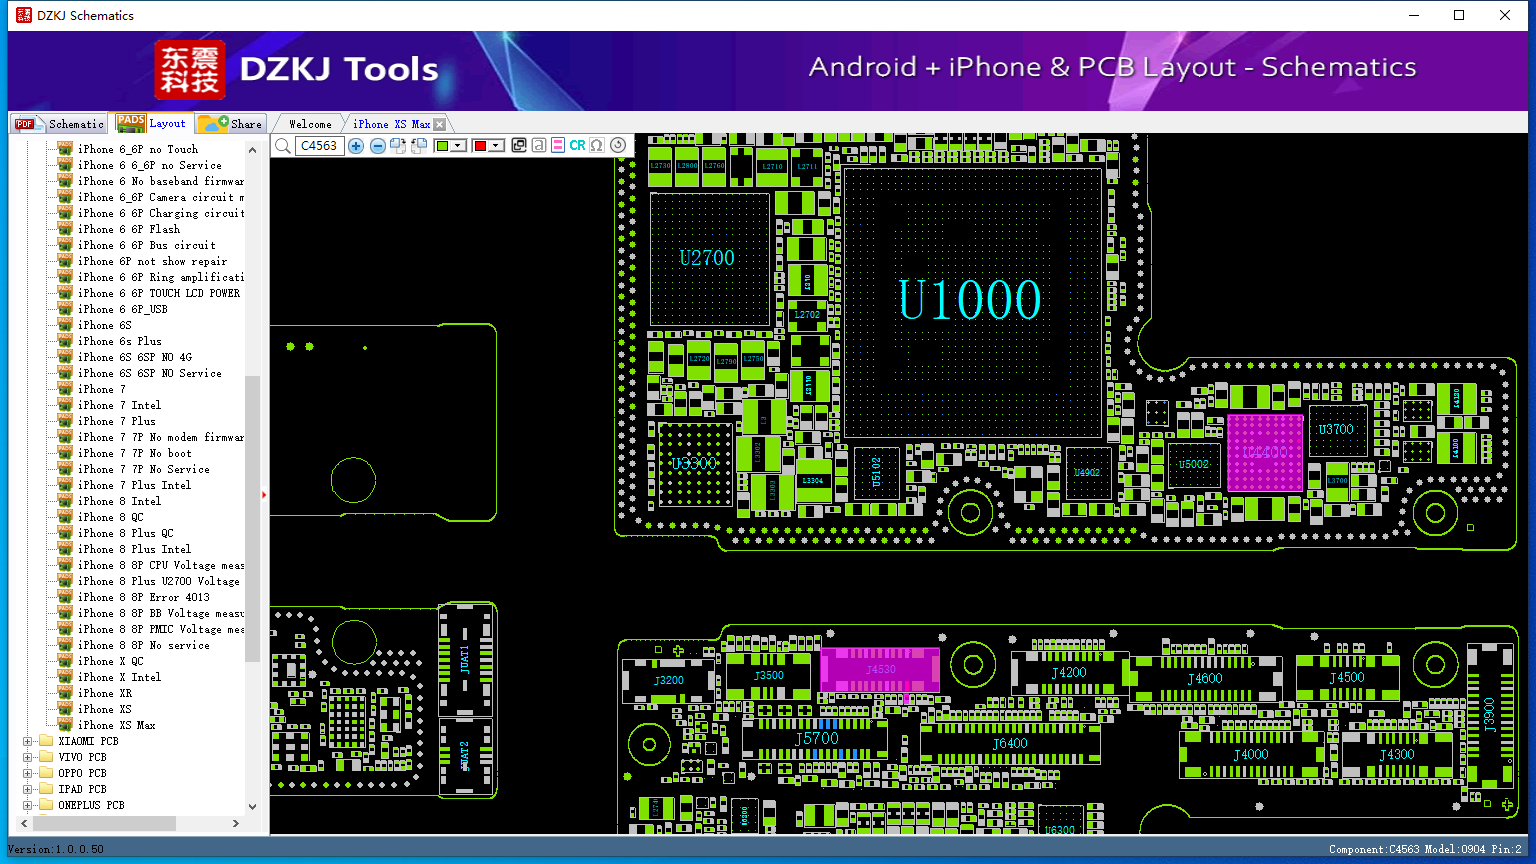Switch to the Welcome document tab
This screenshot has width=1536, height=864.
pos(310,124)
